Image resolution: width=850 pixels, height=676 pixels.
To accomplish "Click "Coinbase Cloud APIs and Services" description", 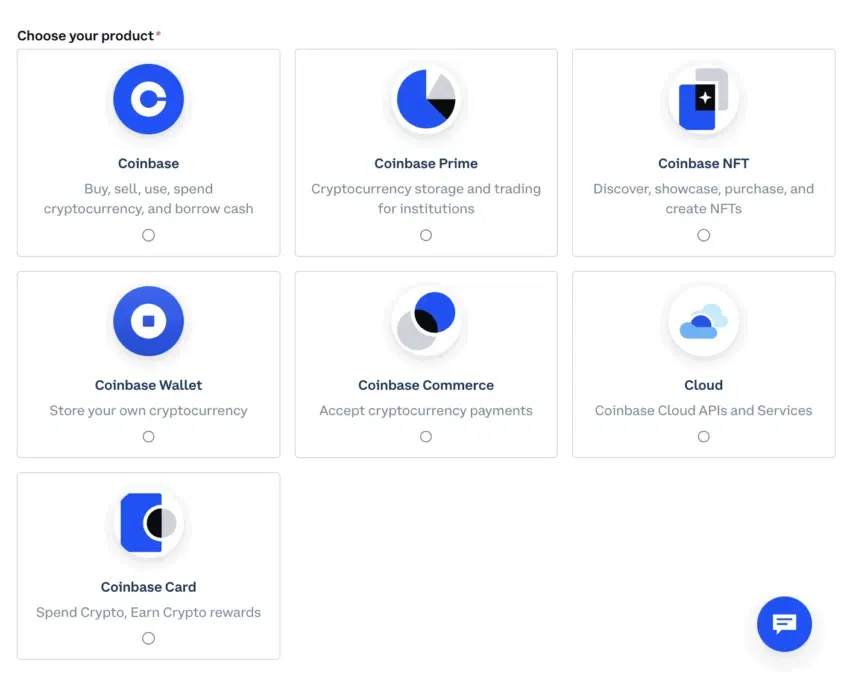I will coord(703,411).
